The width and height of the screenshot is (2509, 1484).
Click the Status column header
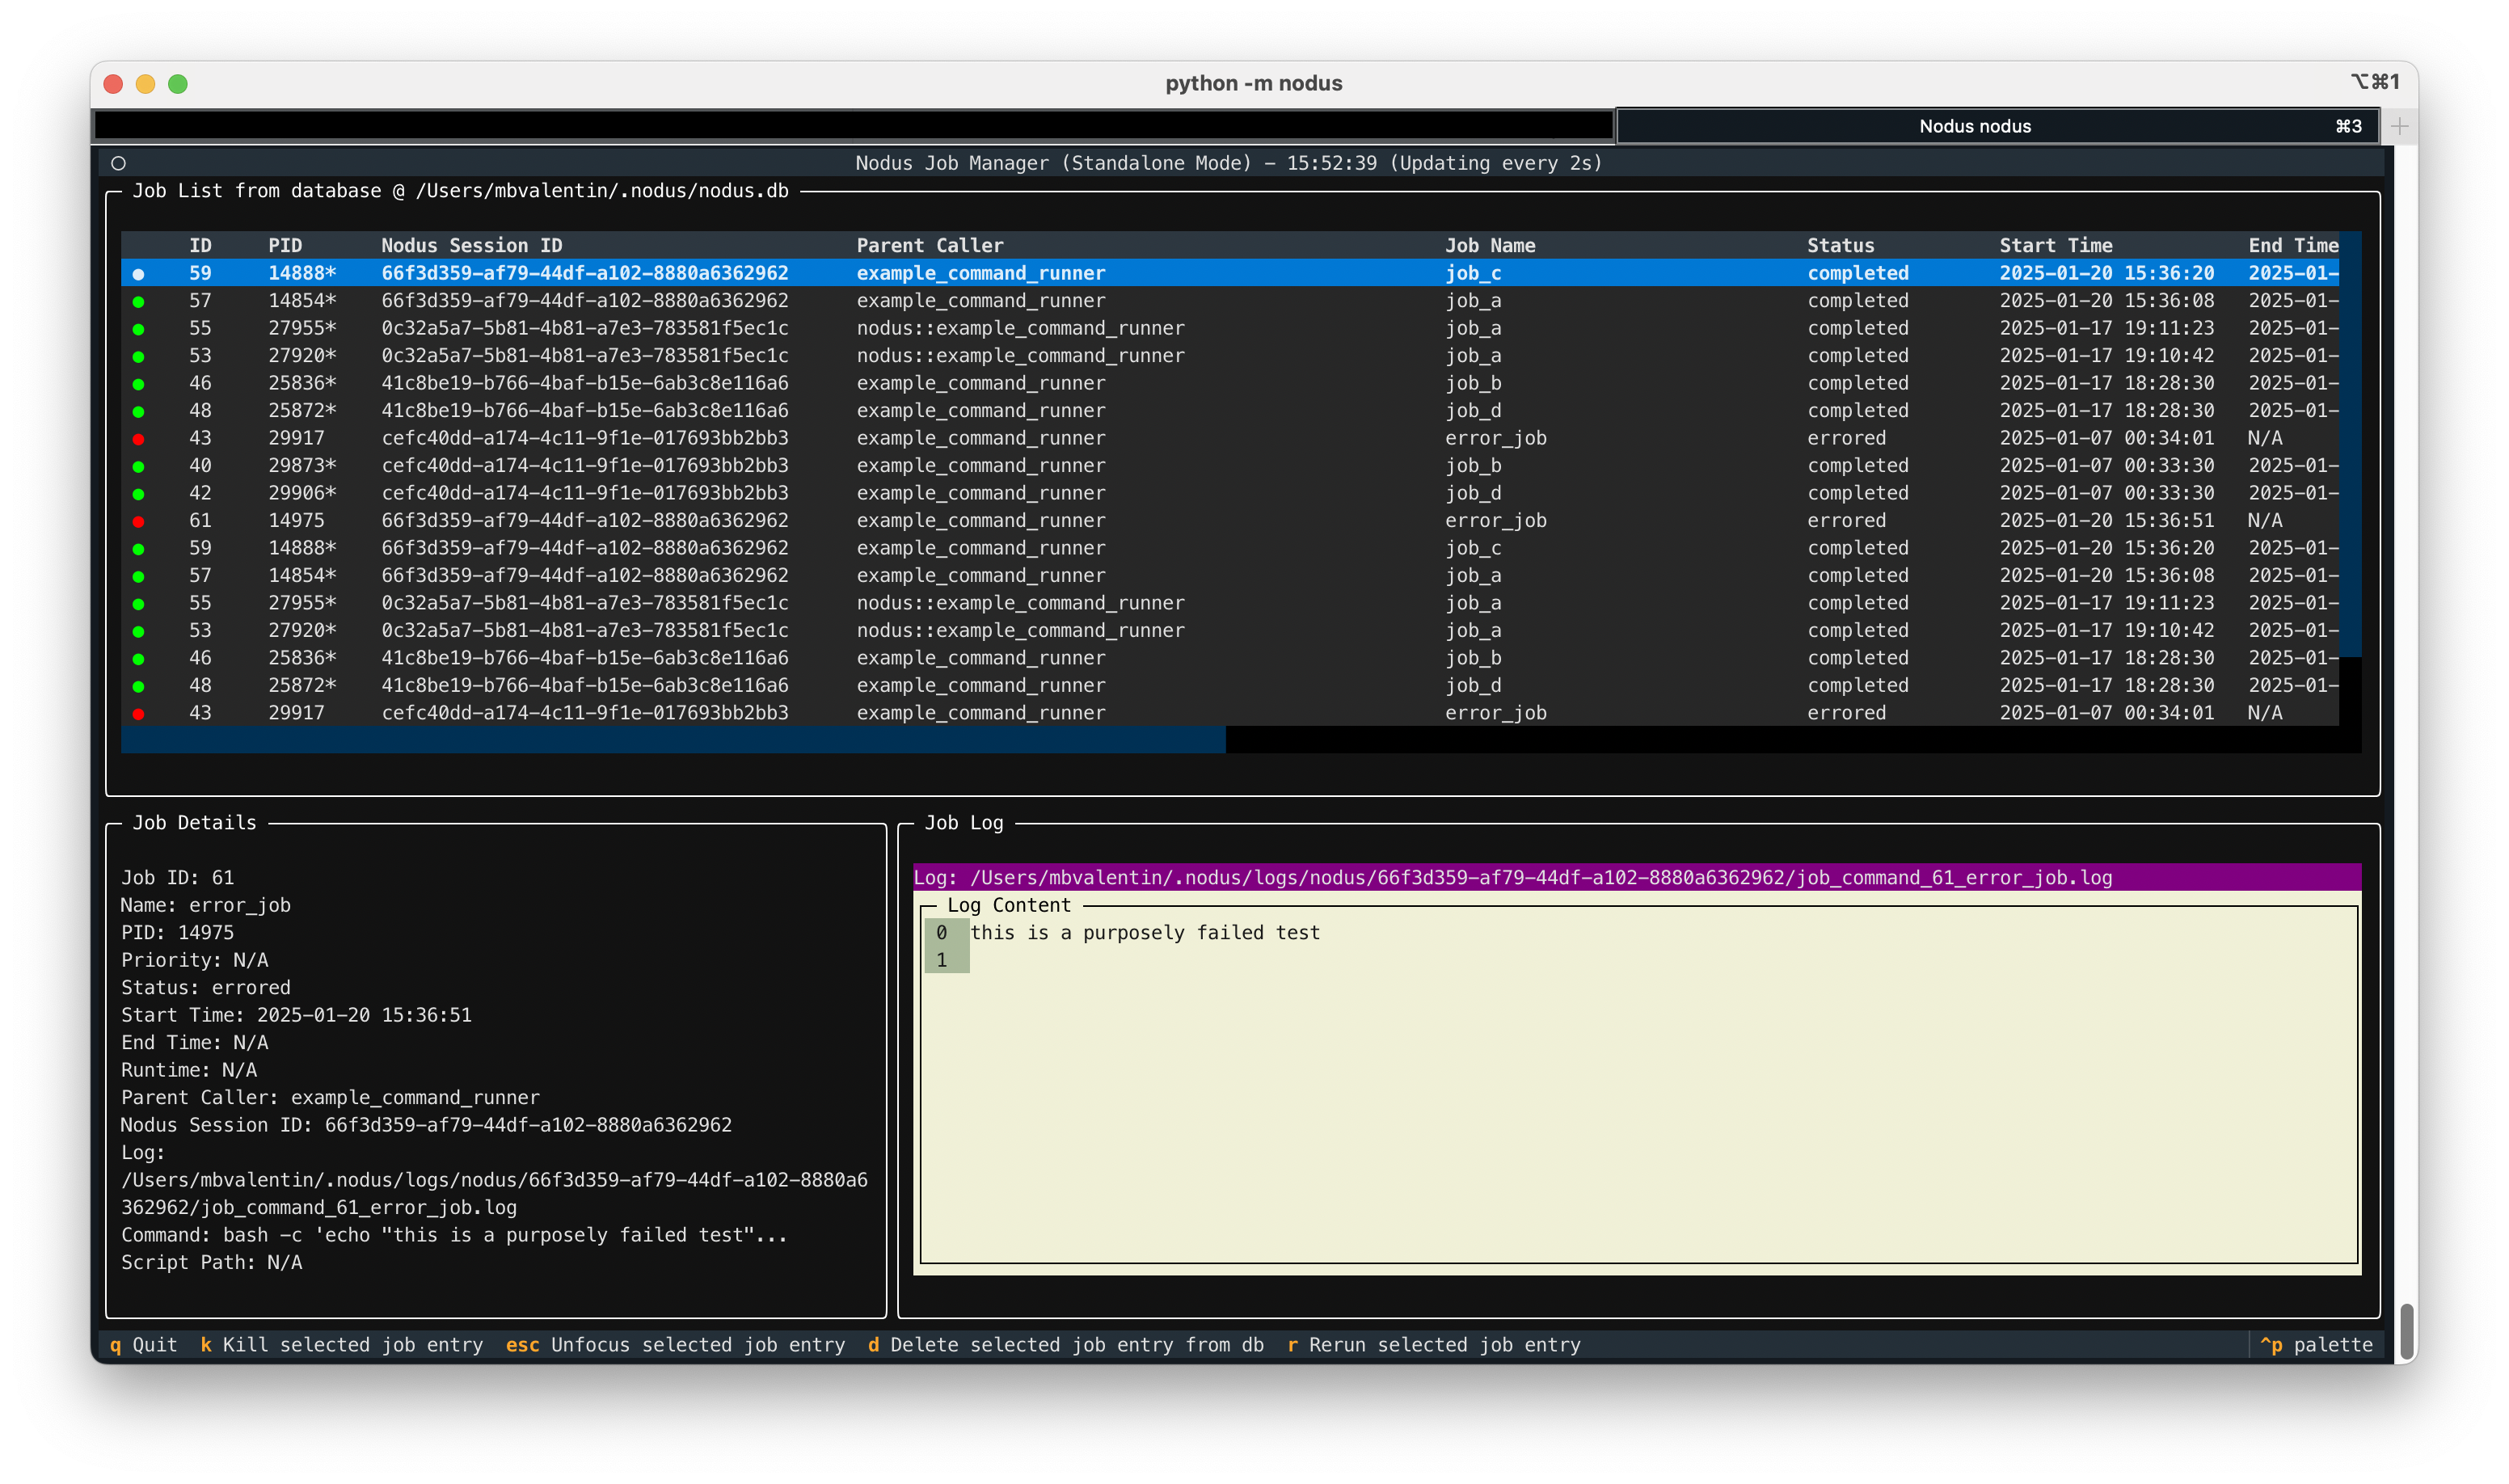1840,245
